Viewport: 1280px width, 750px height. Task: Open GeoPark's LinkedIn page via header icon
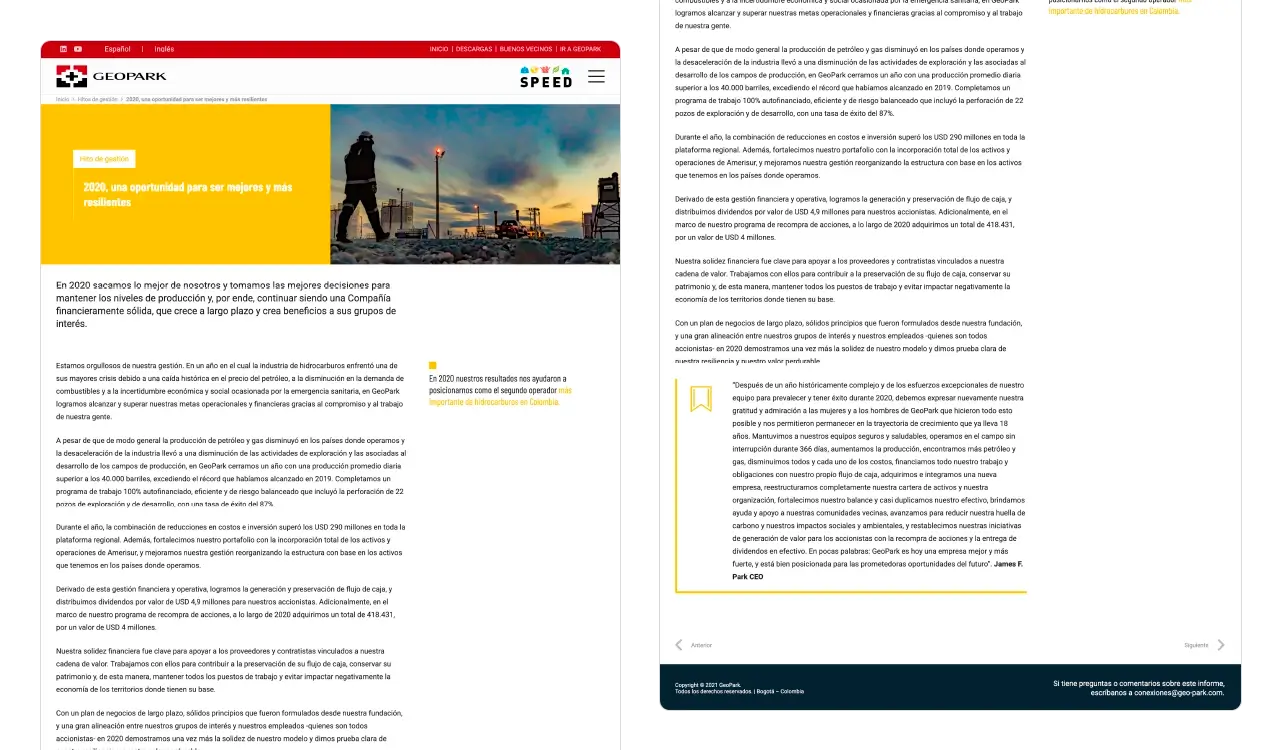click(x=63, y=48)
